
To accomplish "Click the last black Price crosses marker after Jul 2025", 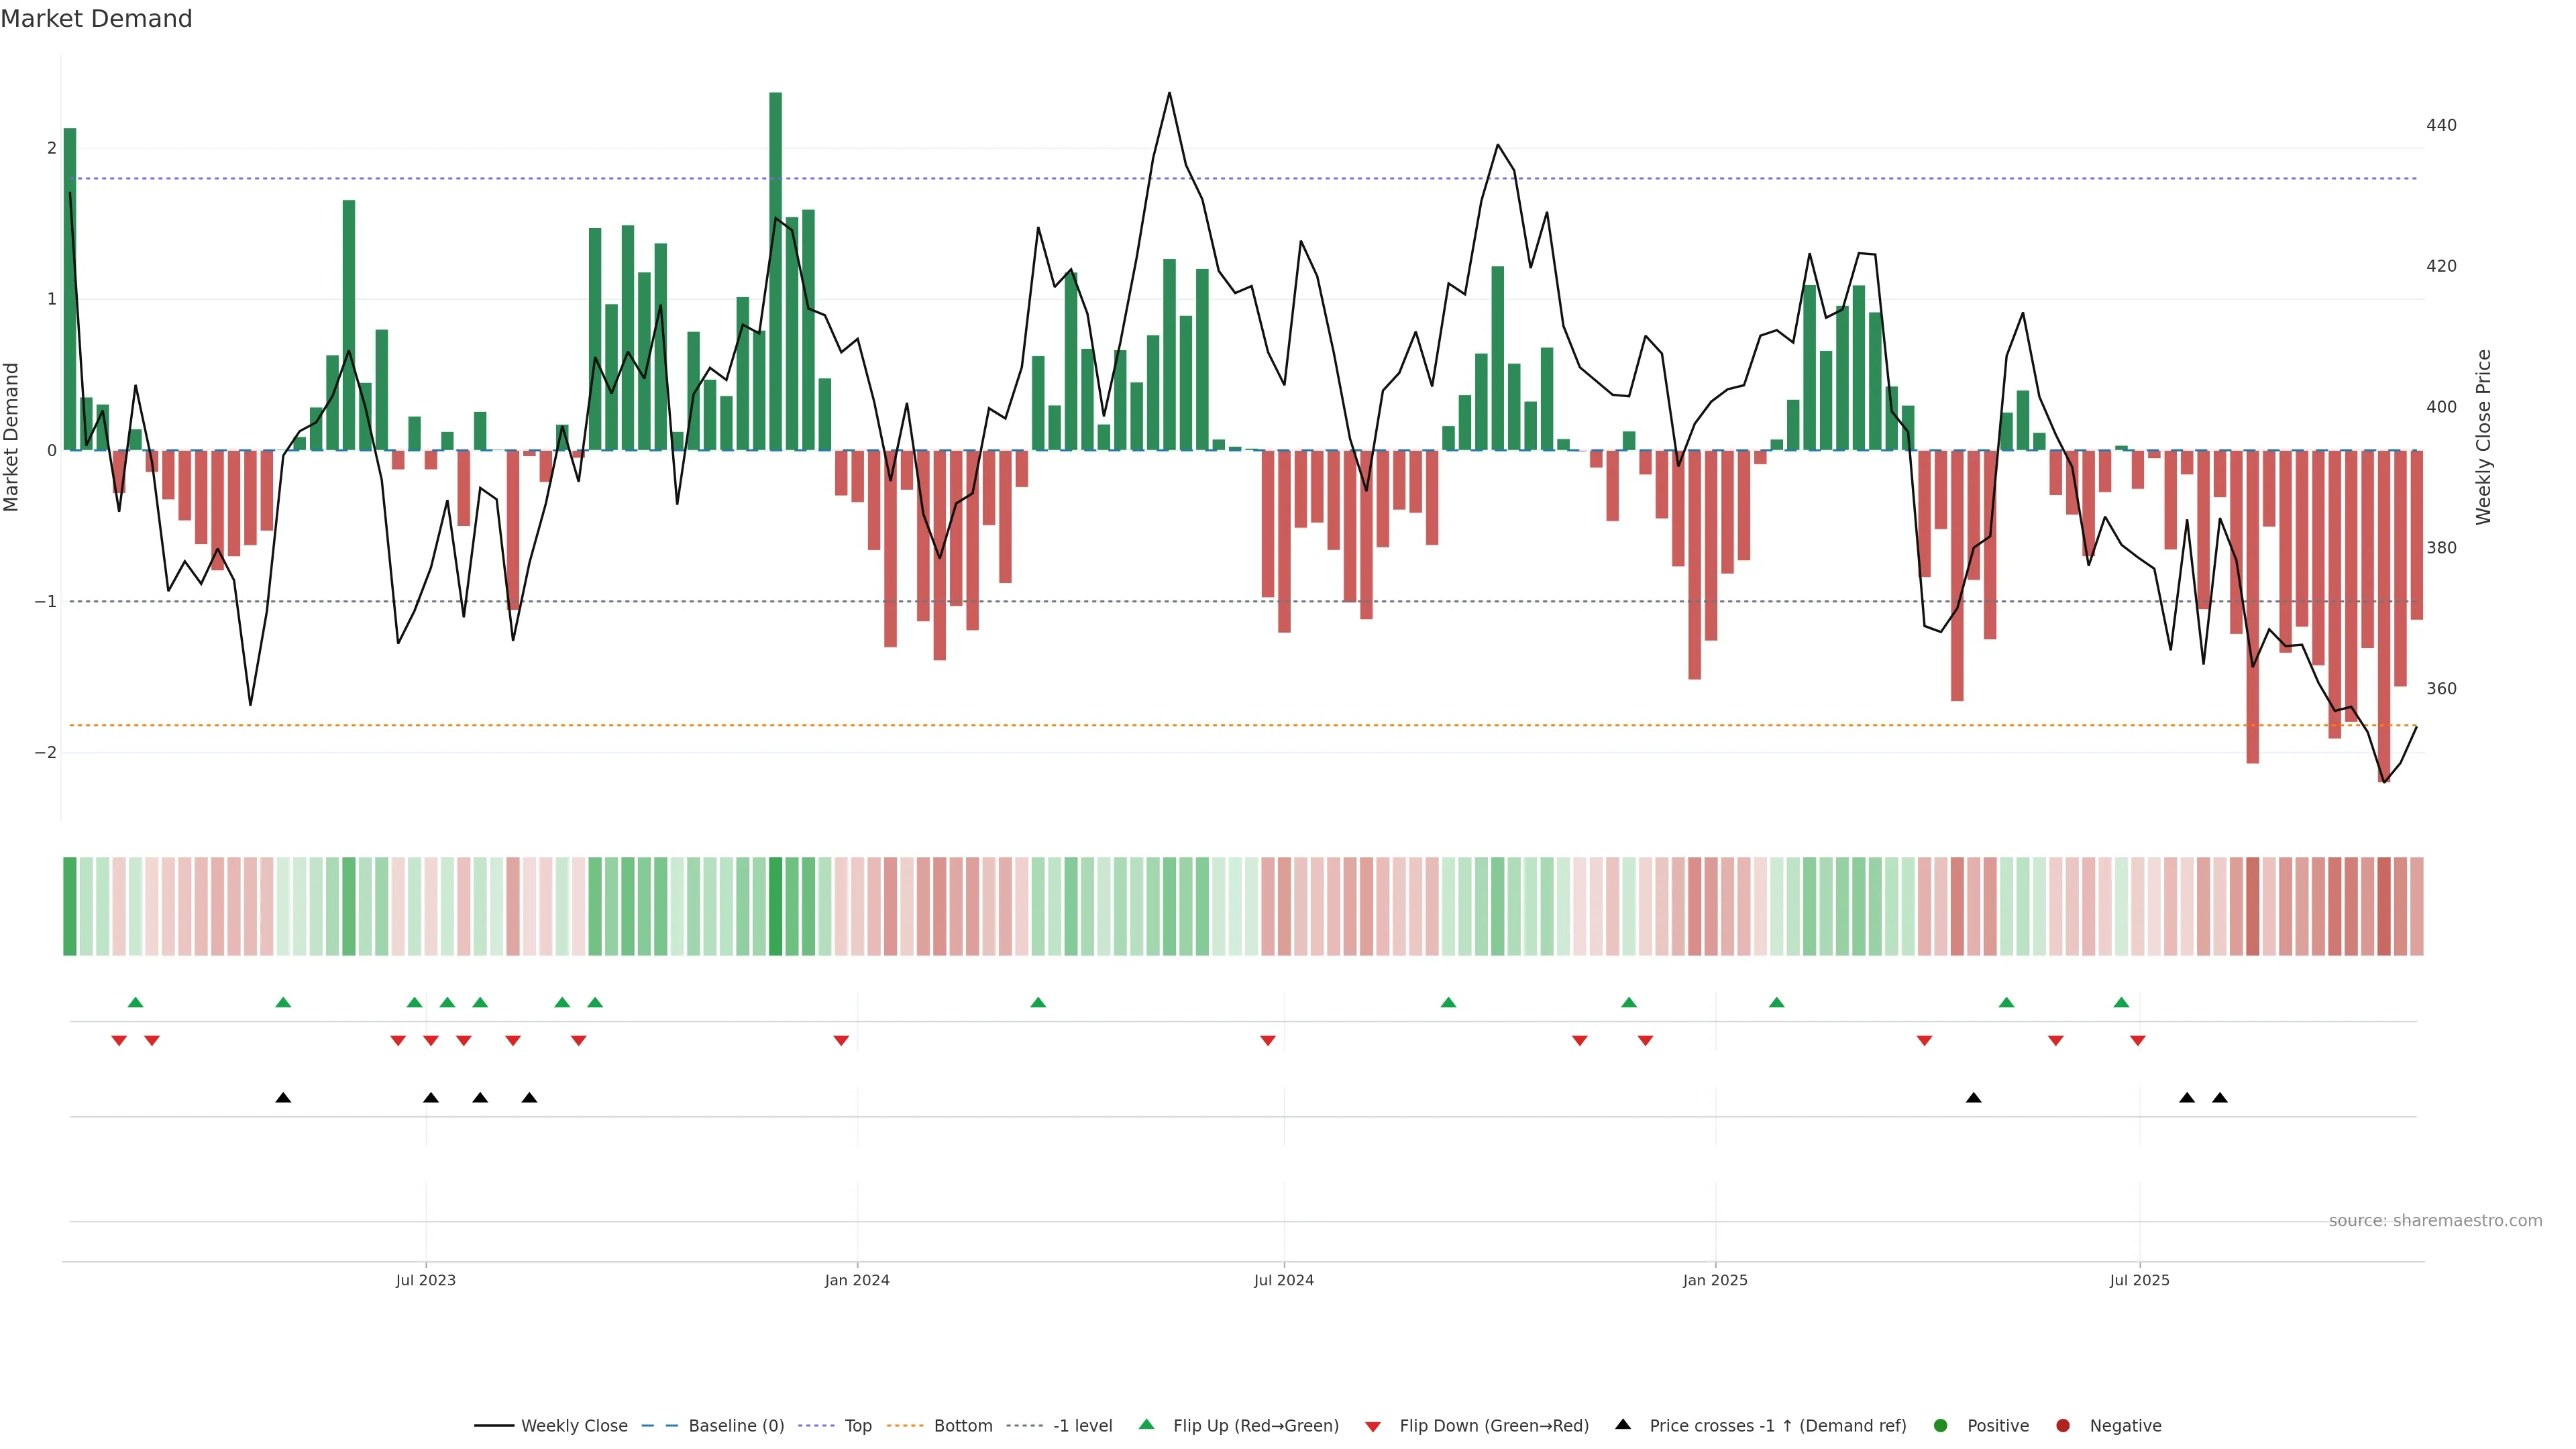I will (x=2219, y=1098).
